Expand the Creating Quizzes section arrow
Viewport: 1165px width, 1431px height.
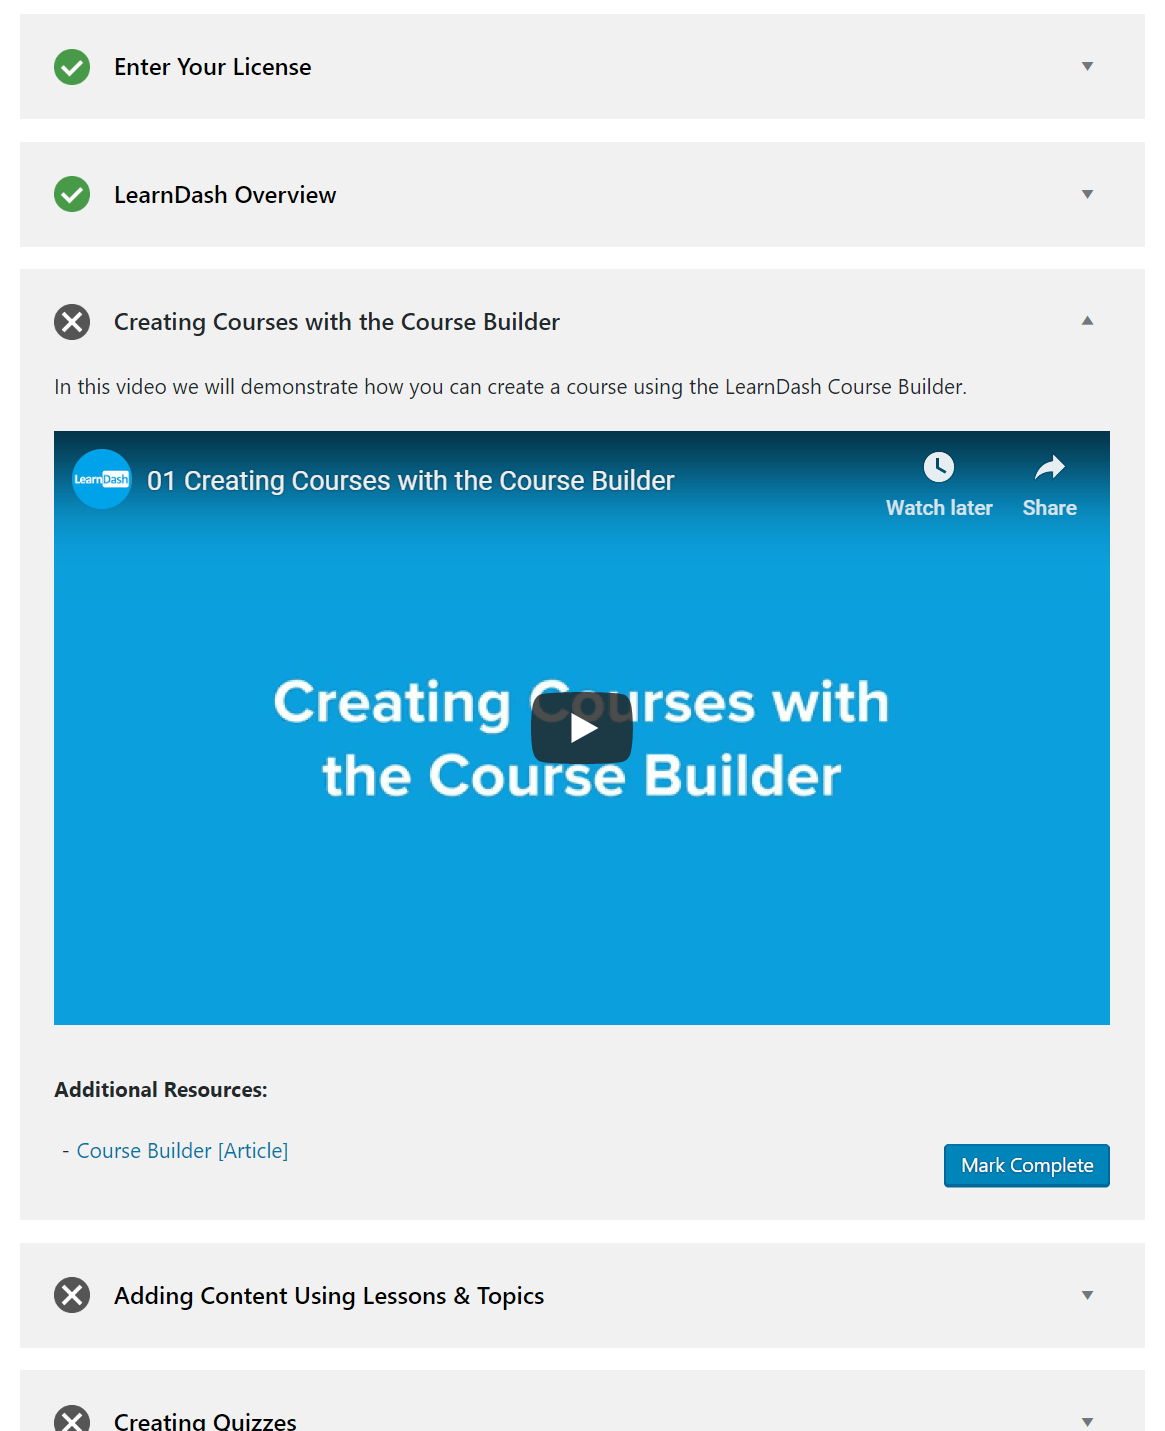click(1087, 1421)
